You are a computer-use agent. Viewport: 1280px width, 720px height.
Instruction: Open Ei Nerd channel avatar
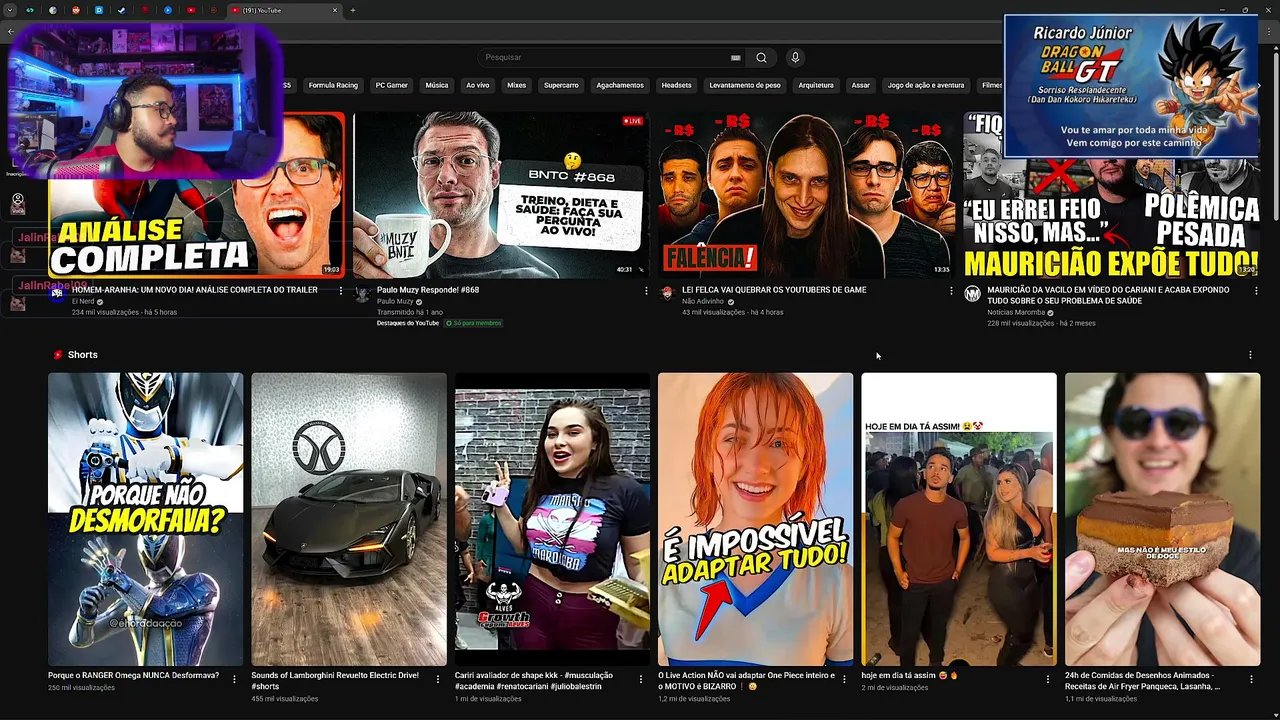[x=57, y=293]
